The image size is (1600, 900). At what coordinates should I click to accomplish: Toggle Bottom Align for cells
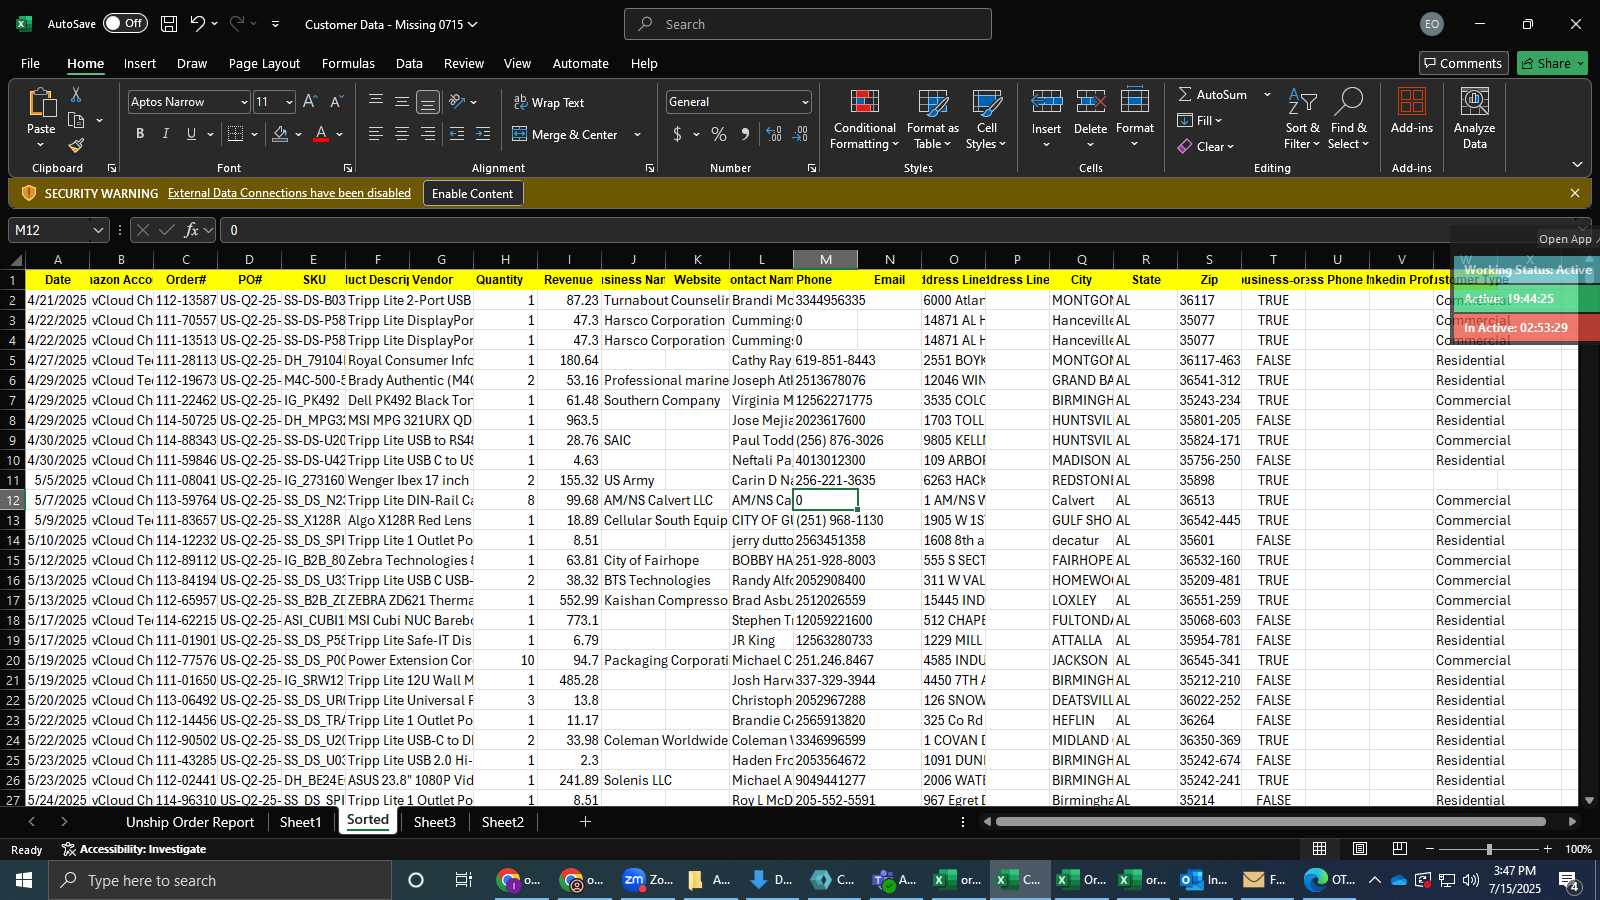[x=428, y=102]
